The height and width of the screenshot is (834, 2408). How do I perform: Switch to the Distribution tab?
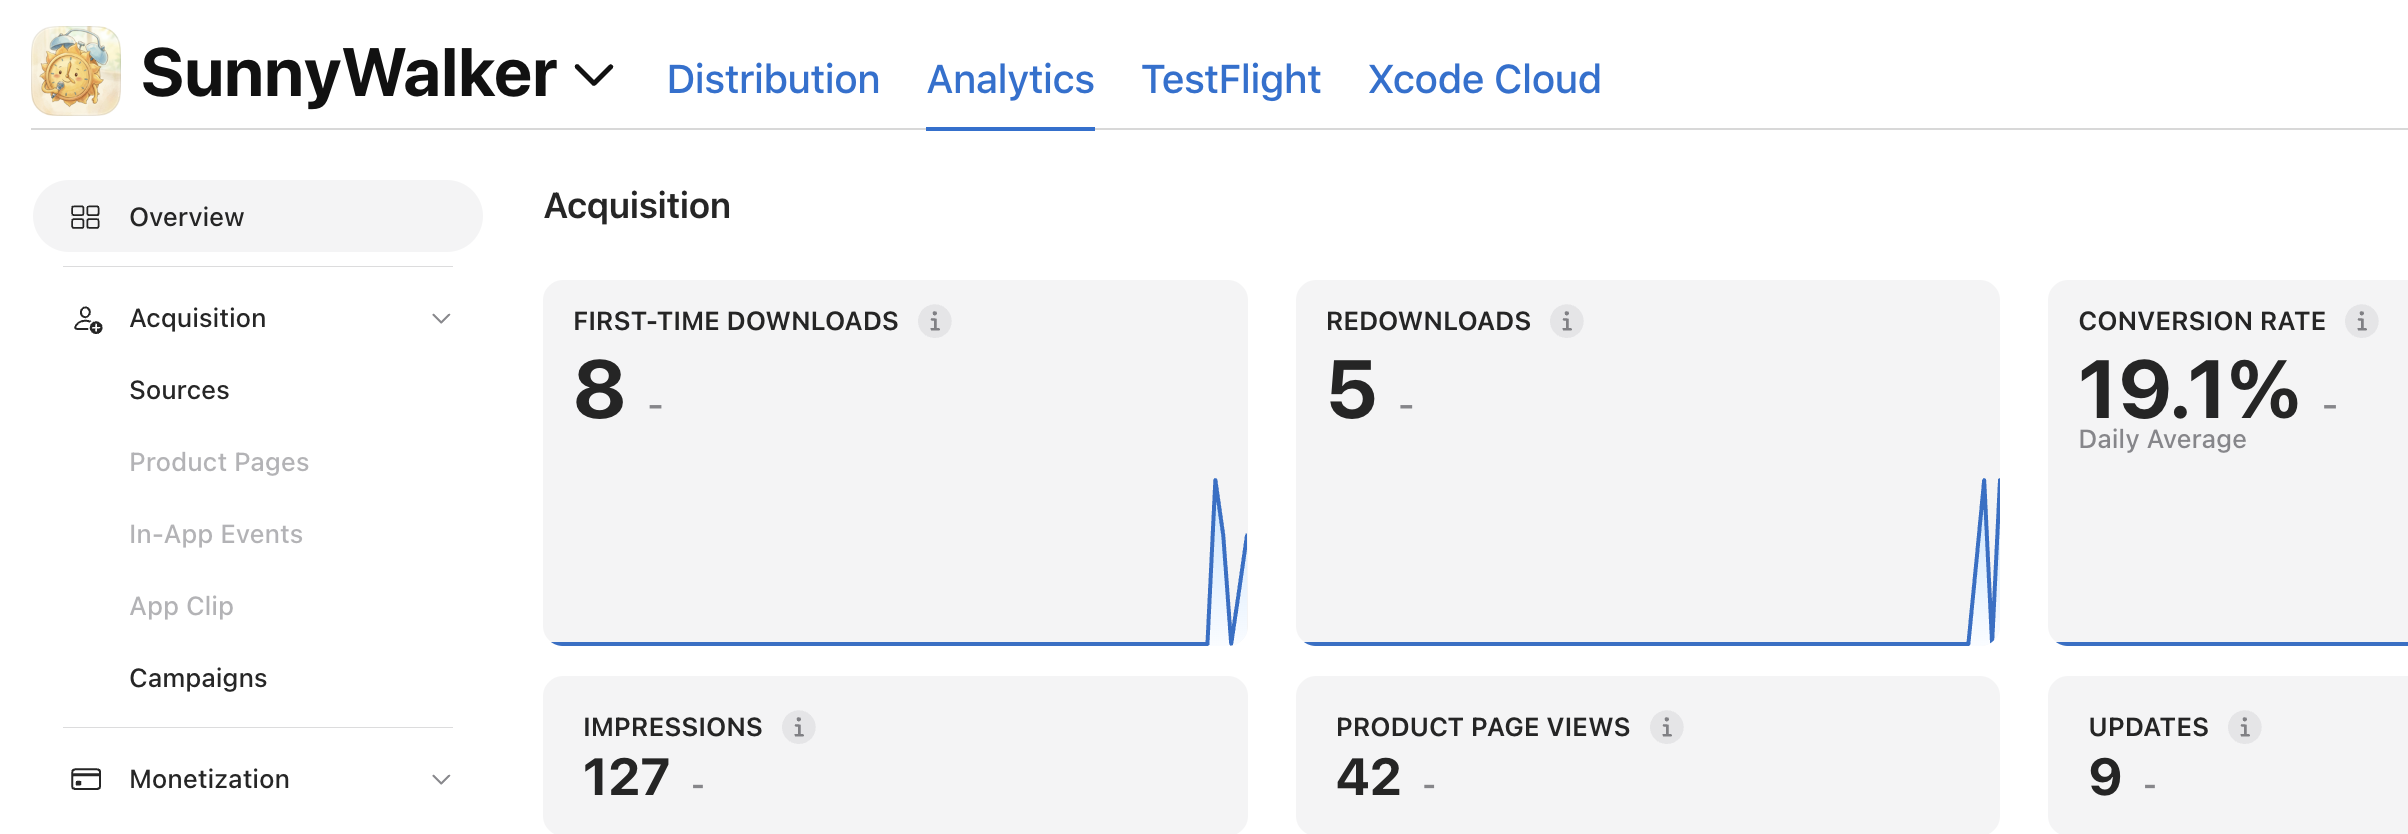pyautogui.click(x=773, y=79)
